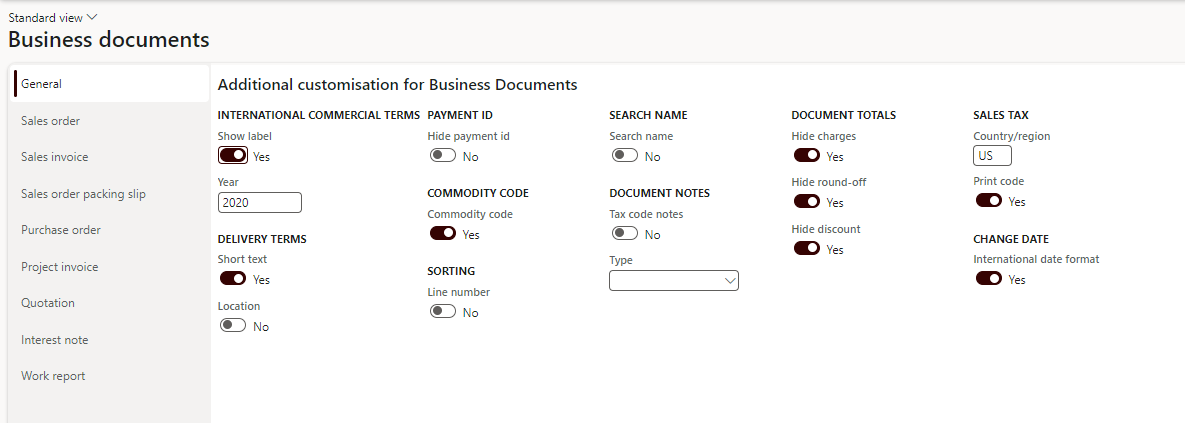Click the PAYMENT ID heading

click(460, 116)
